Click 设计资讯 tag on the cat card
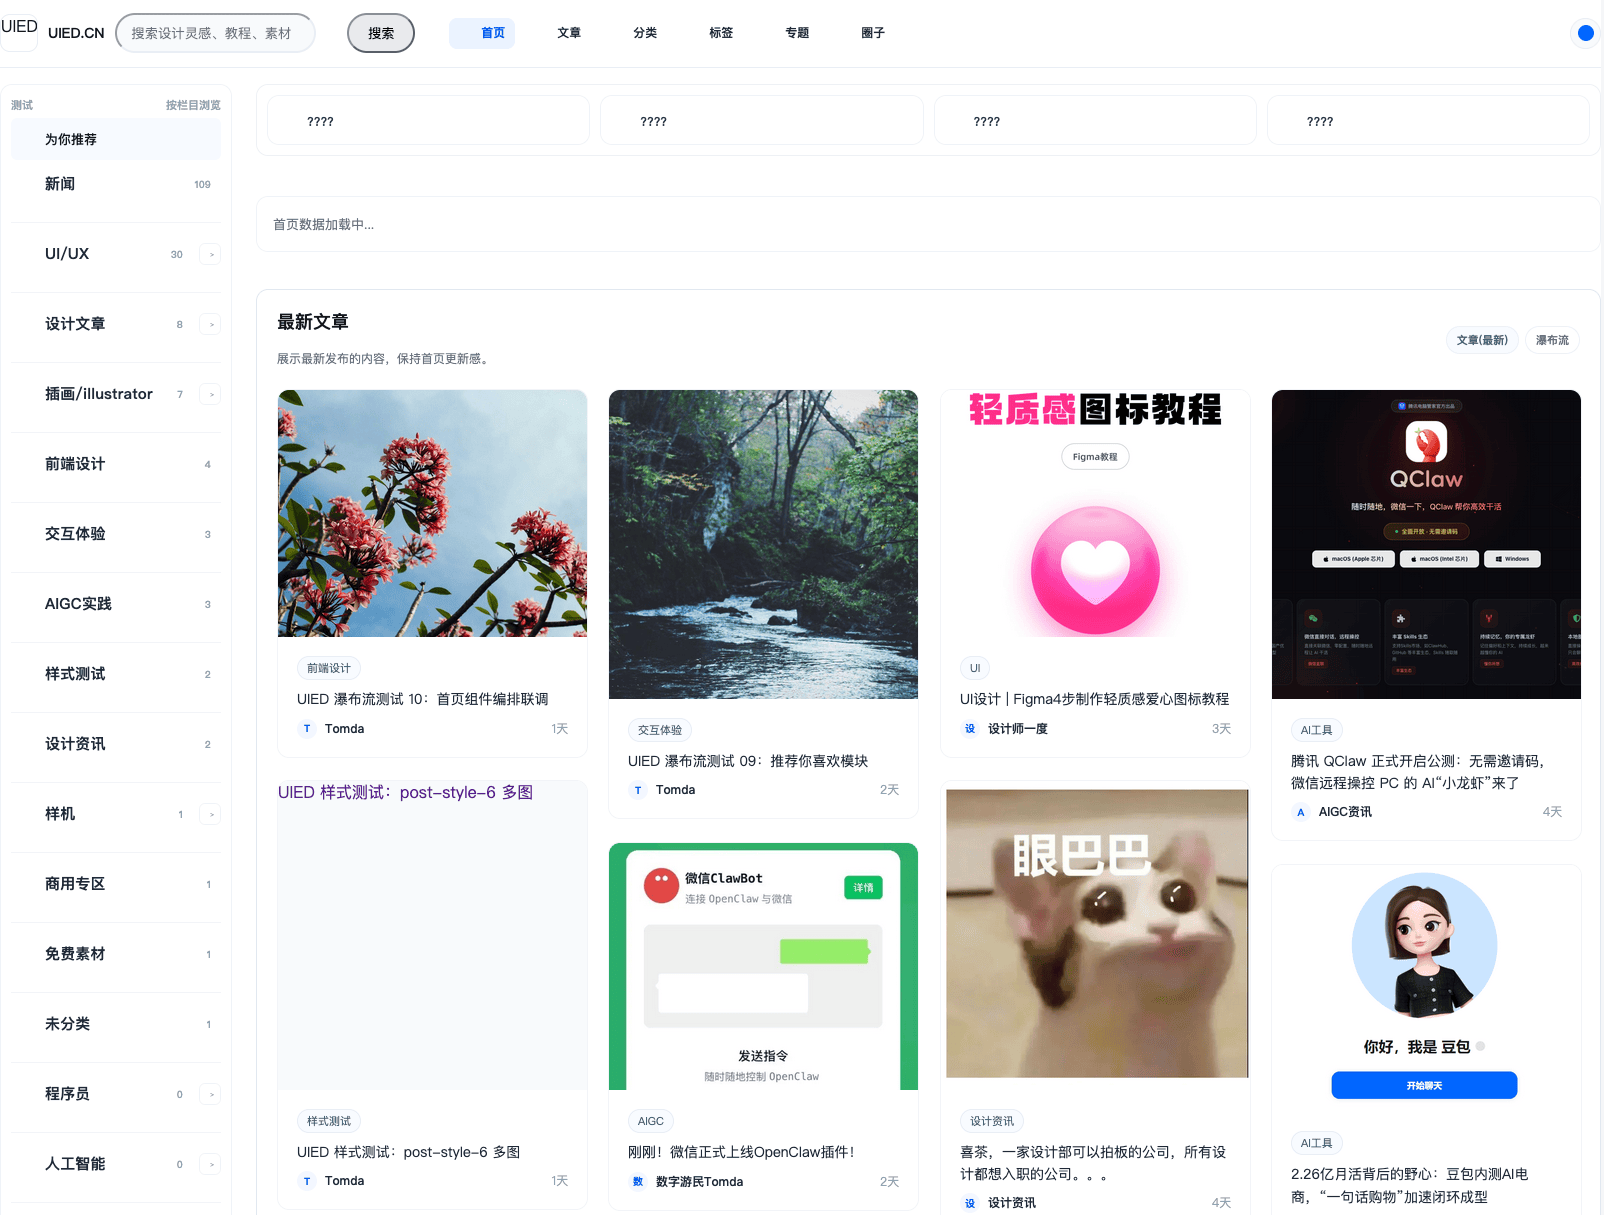Screen dimensions: 1604x1215 click(x=992, y=1121)
